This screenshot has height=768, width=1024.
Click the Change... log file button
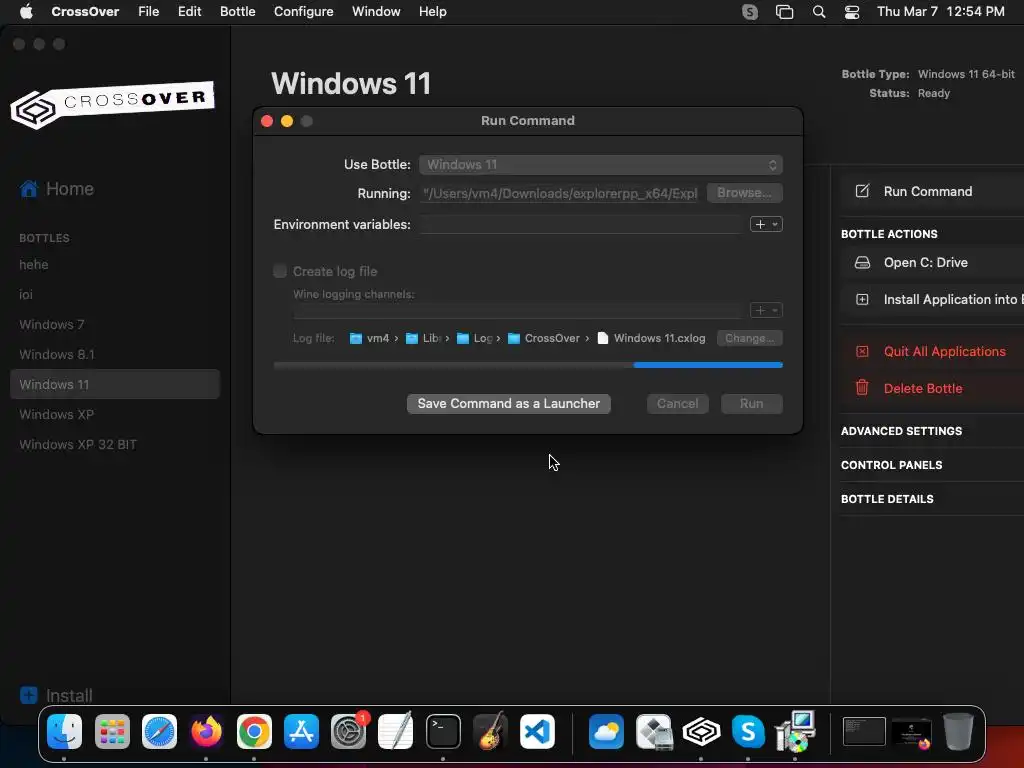[749, 338]
